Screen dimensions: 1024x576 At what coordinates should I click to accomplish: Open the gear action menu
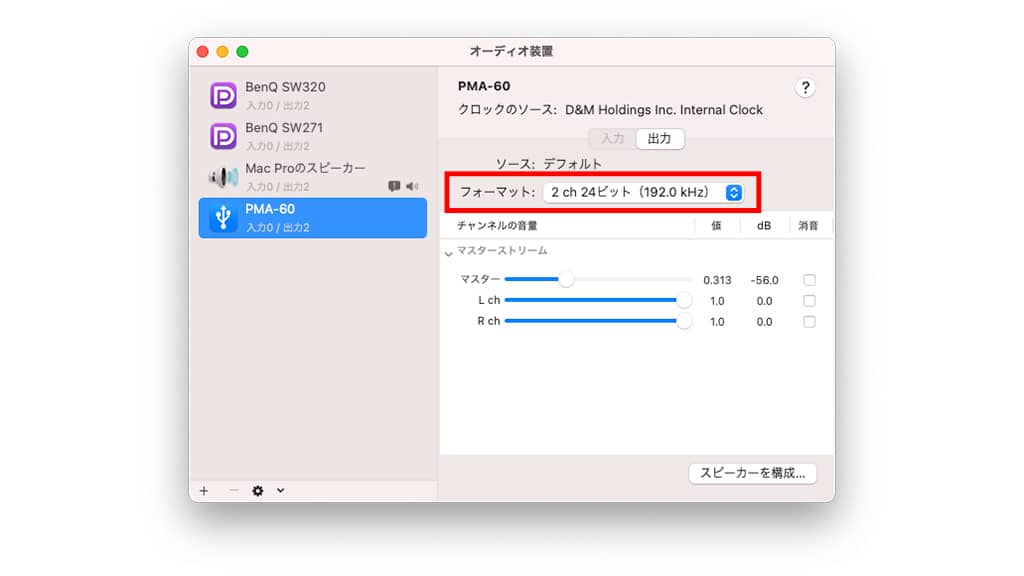click(x=258, y=490)
